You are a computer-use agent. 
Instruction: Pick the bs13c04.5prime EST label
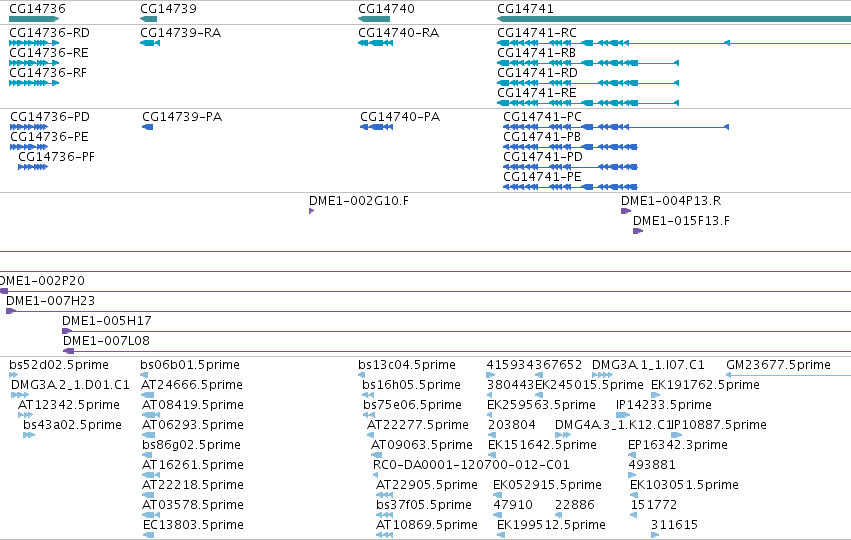[407, 365]
